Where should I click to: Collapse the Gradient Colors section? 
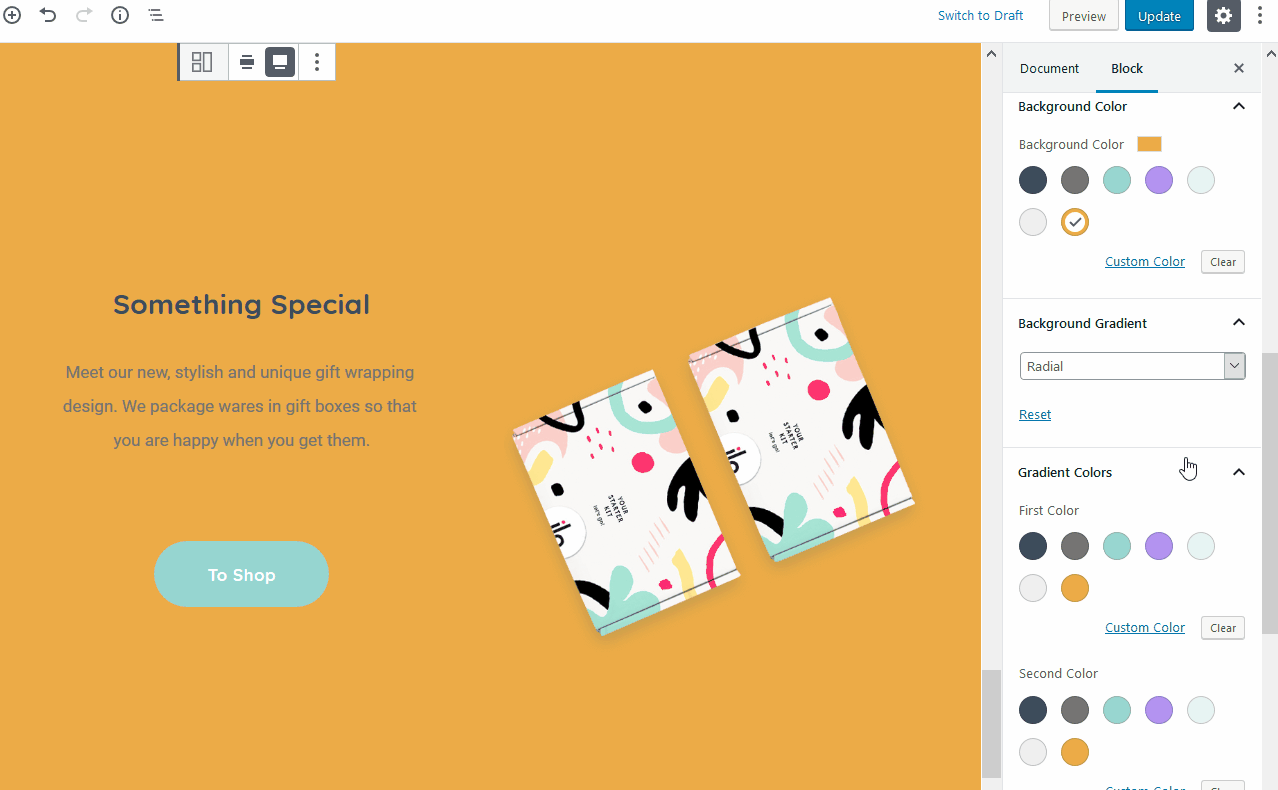[x=1239, y=472]
